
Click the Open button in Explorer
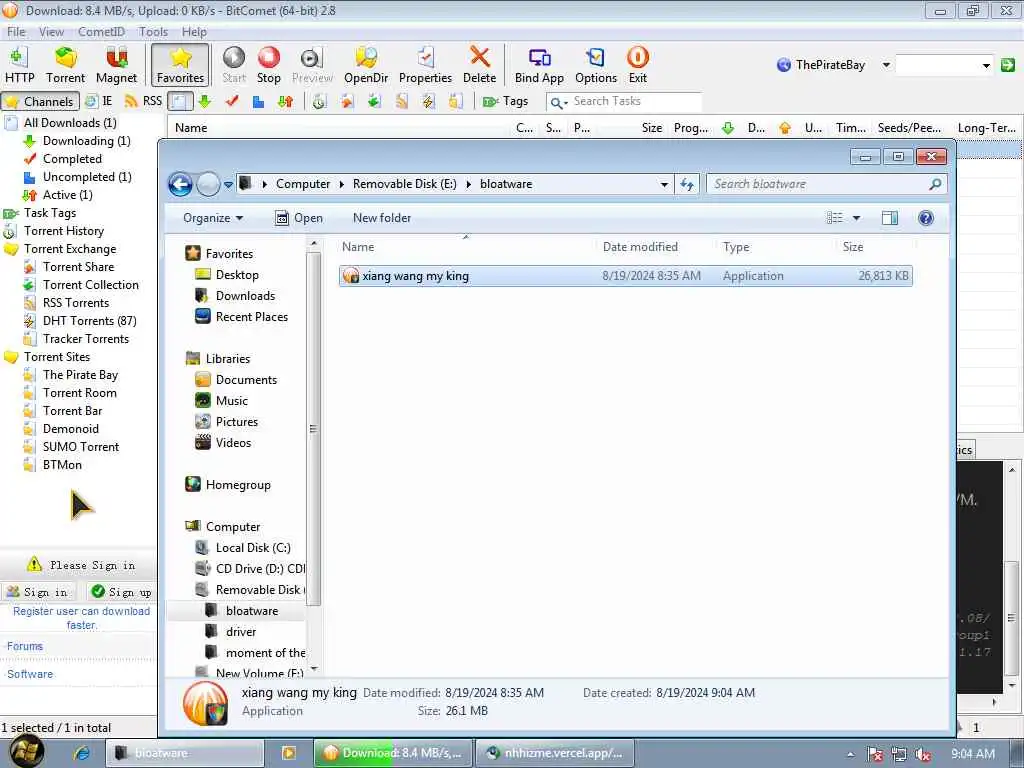tap(299, 218)
